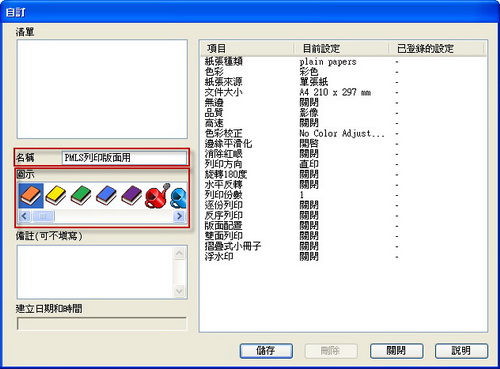
Task: Select the blue book icon
Action: tap(106, 196)
